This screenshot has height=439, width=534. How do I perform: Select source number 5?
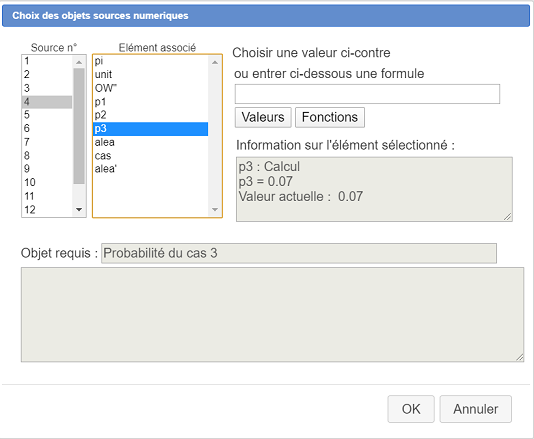47,115
